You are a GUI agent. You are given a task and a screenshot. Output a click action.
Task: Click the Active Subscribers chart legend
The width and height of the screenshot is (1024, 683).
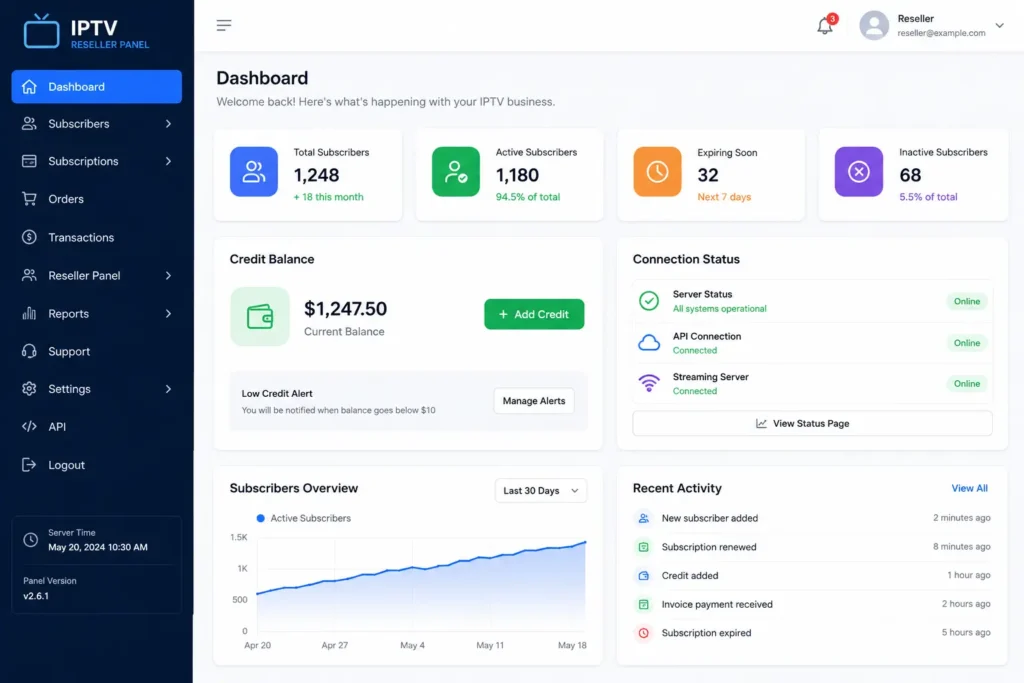pos(304,518)
